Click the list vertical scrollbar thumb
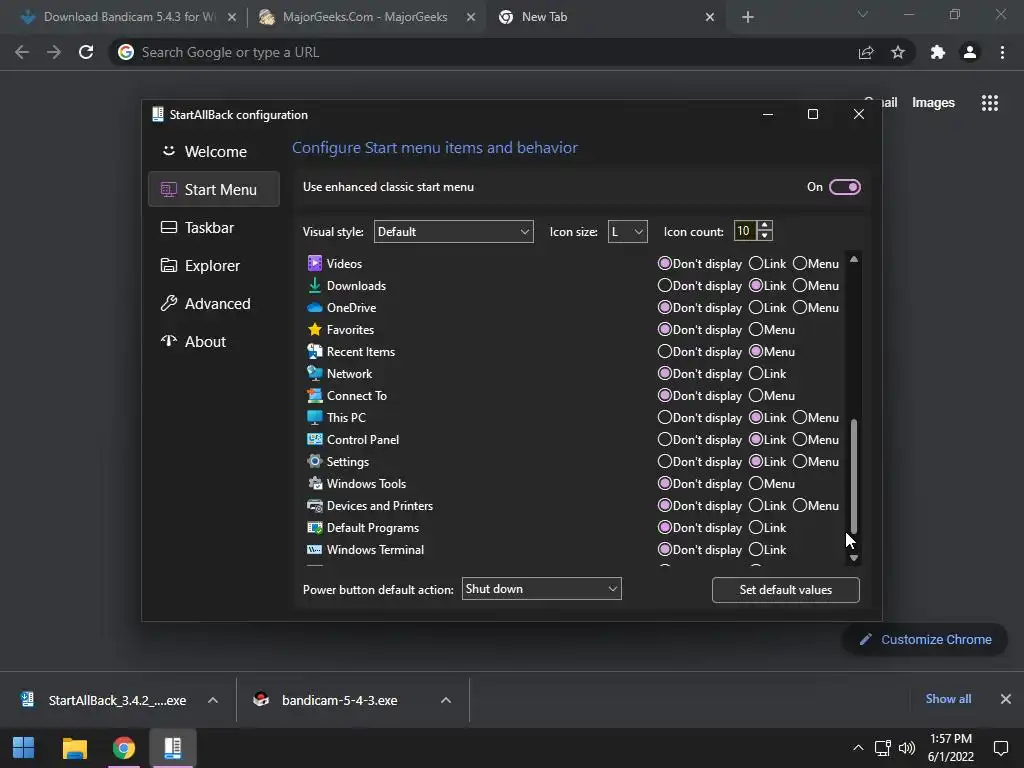Image resolution: width=1024 pixels, height=768 pixels. click(854, 477)
